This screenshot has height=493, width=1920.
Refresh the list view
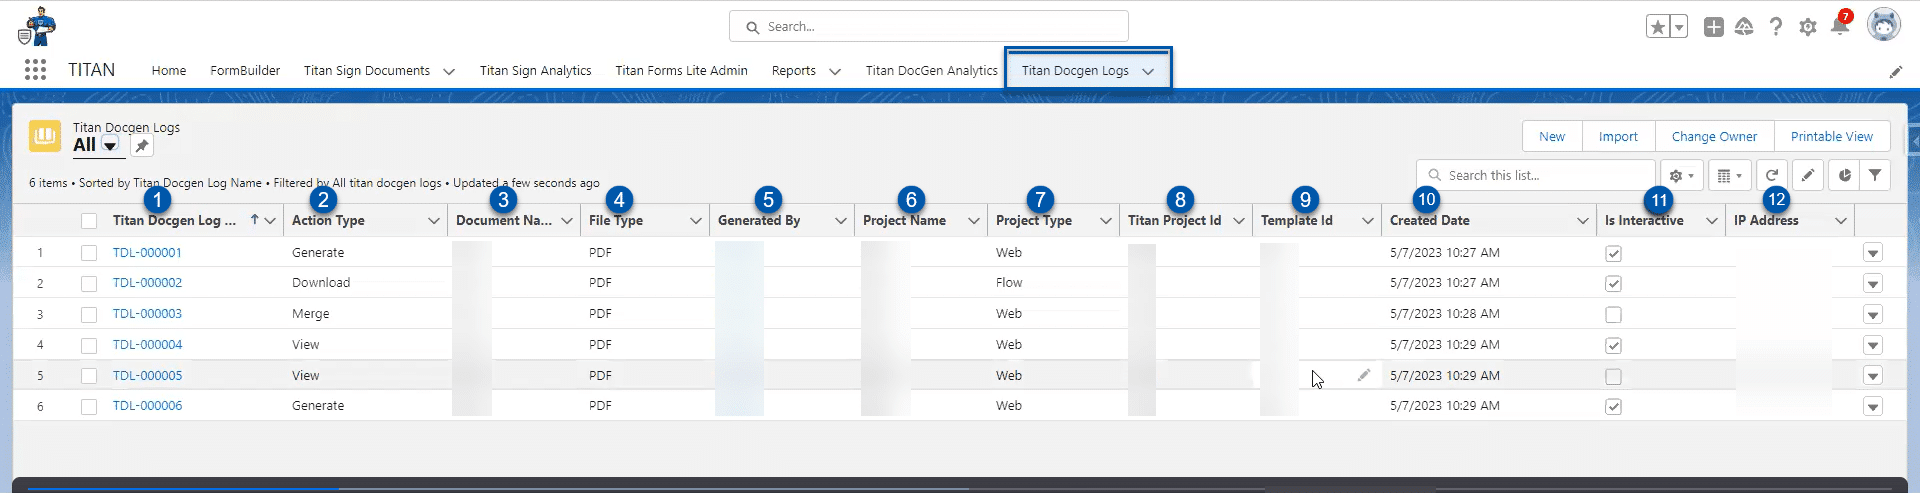click(x=1771, y=175)
